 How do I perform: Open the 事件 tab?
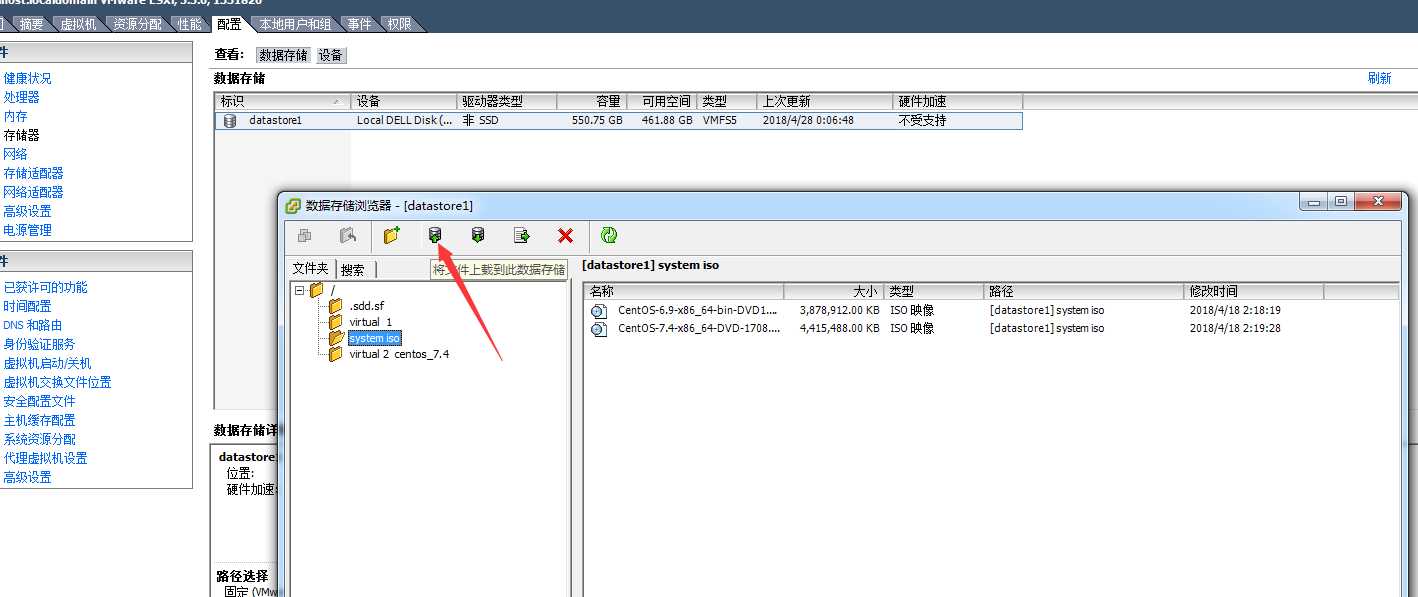(360, 24)
